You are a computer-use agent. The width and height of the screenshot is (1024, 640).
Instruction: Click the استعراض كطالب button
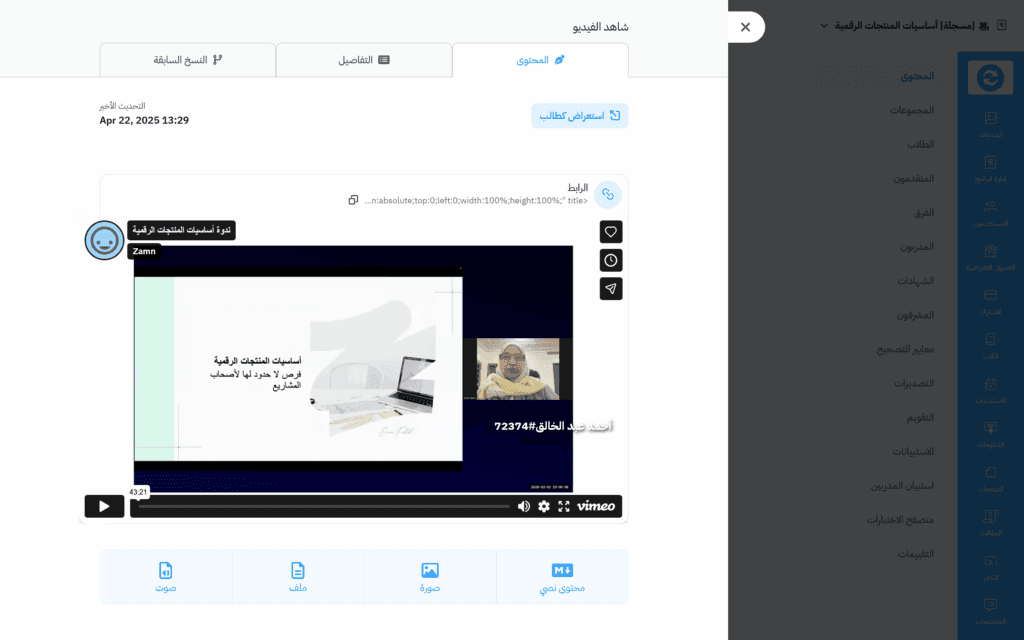(x=579, y=116)
